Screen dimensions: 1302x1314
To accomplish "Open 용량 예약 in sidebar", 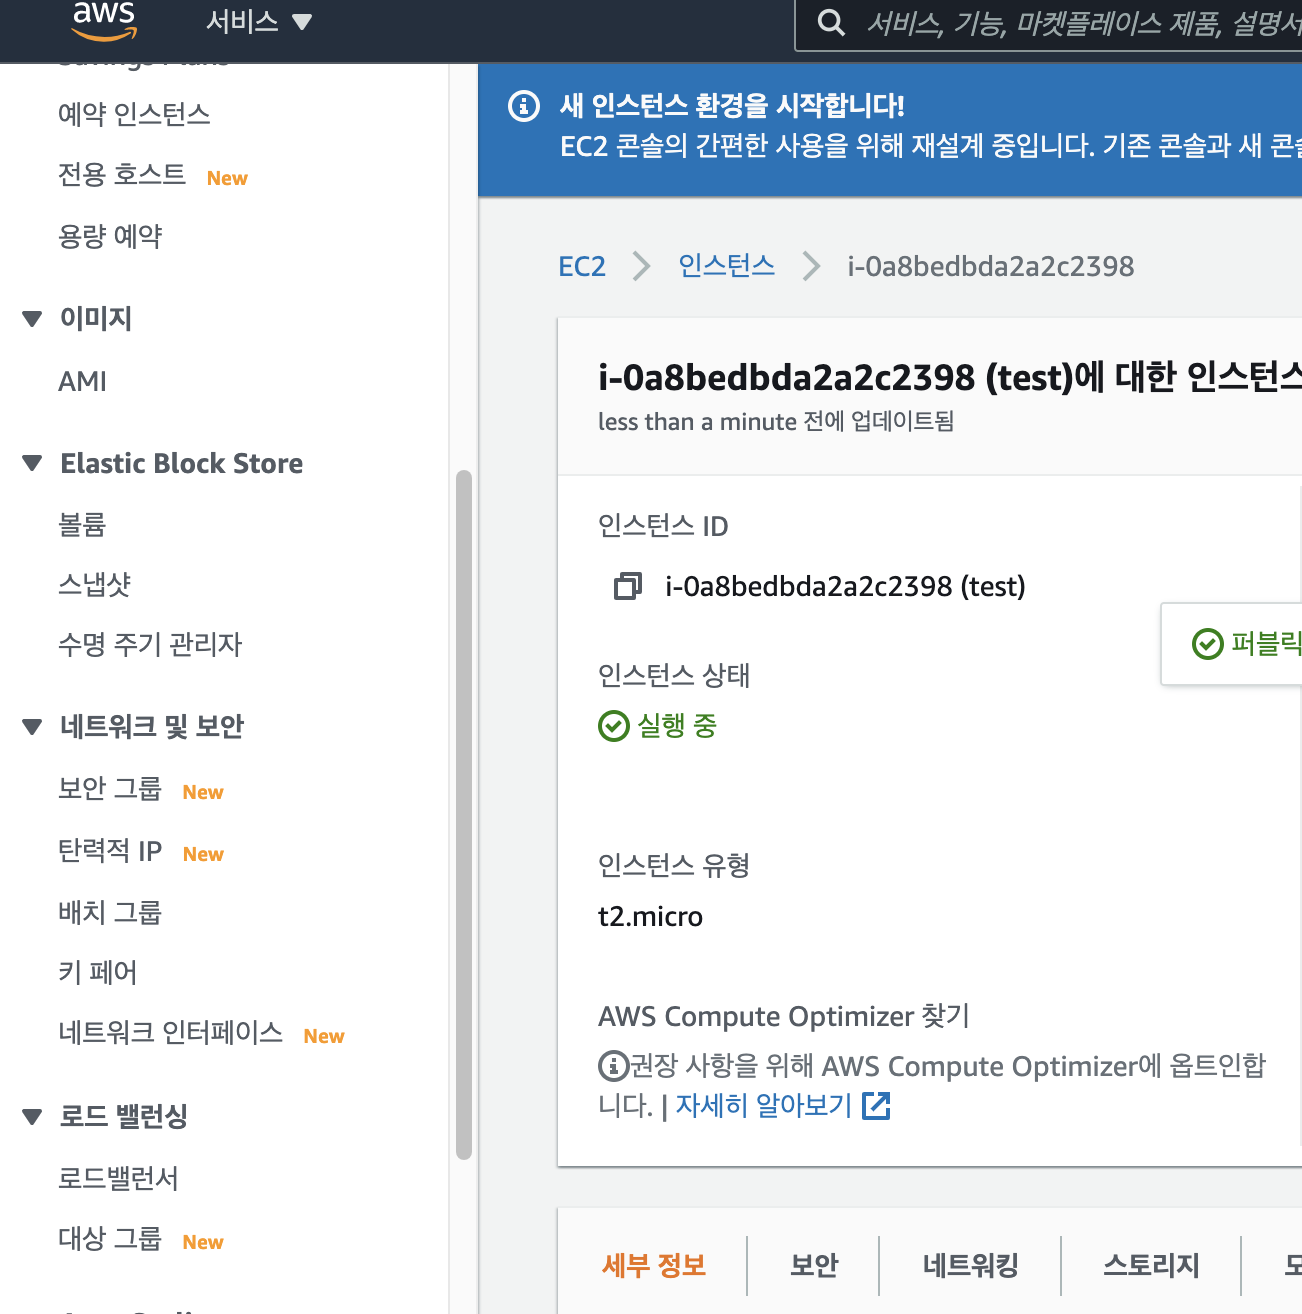I will tap(110, 237).
